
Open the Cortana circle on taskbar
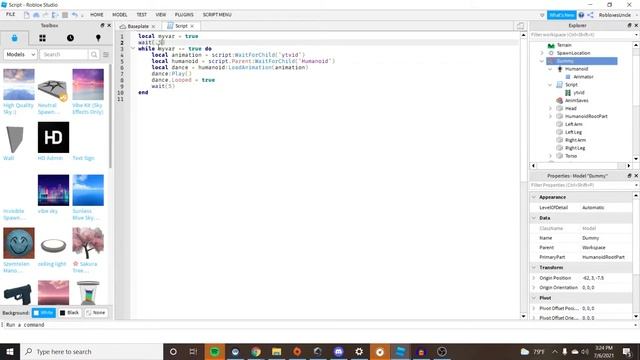point(173,351)
